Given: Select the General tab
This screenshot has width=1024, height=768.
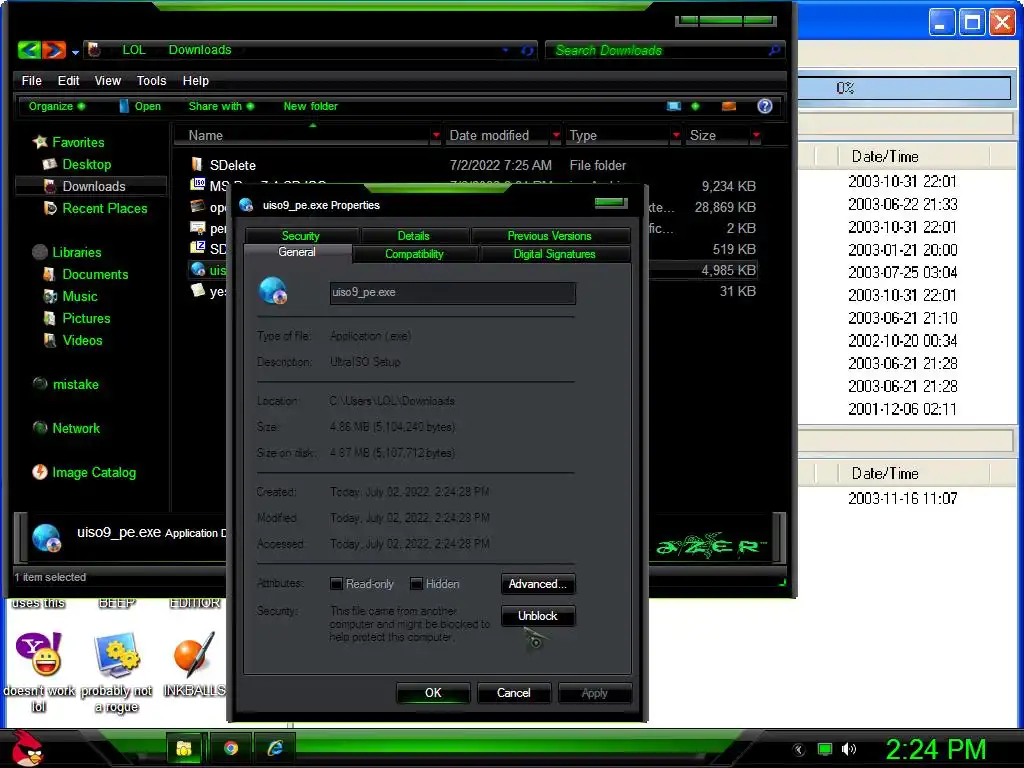Looking at the screenshot, I should tap(297, 253).
